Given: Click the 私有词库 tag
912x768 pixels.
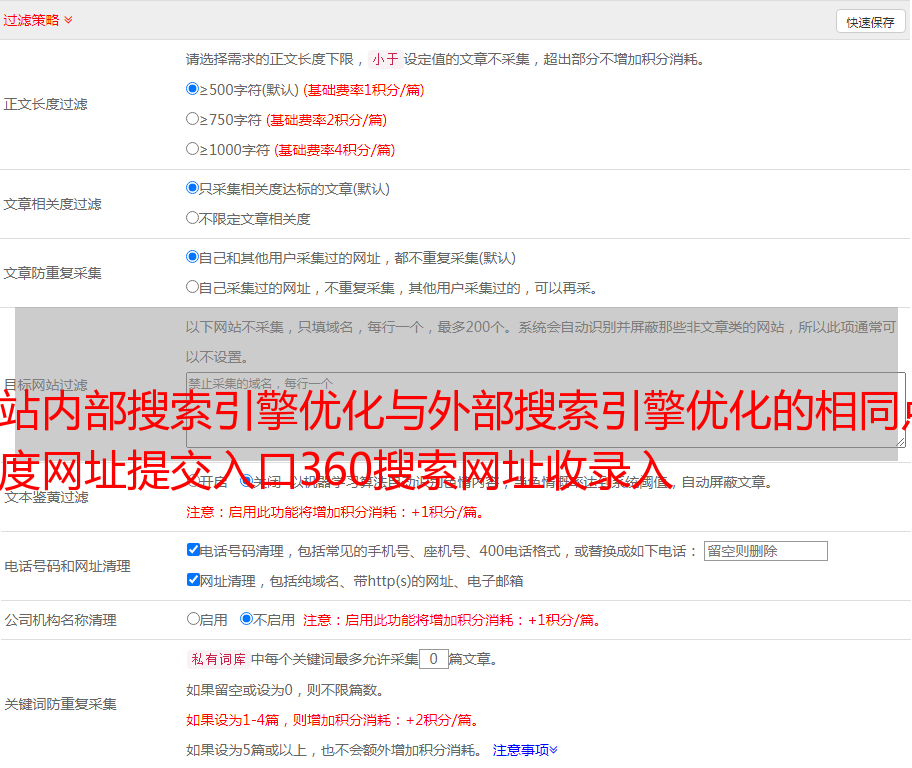Looking at the screenshot, I should [216, 659].
